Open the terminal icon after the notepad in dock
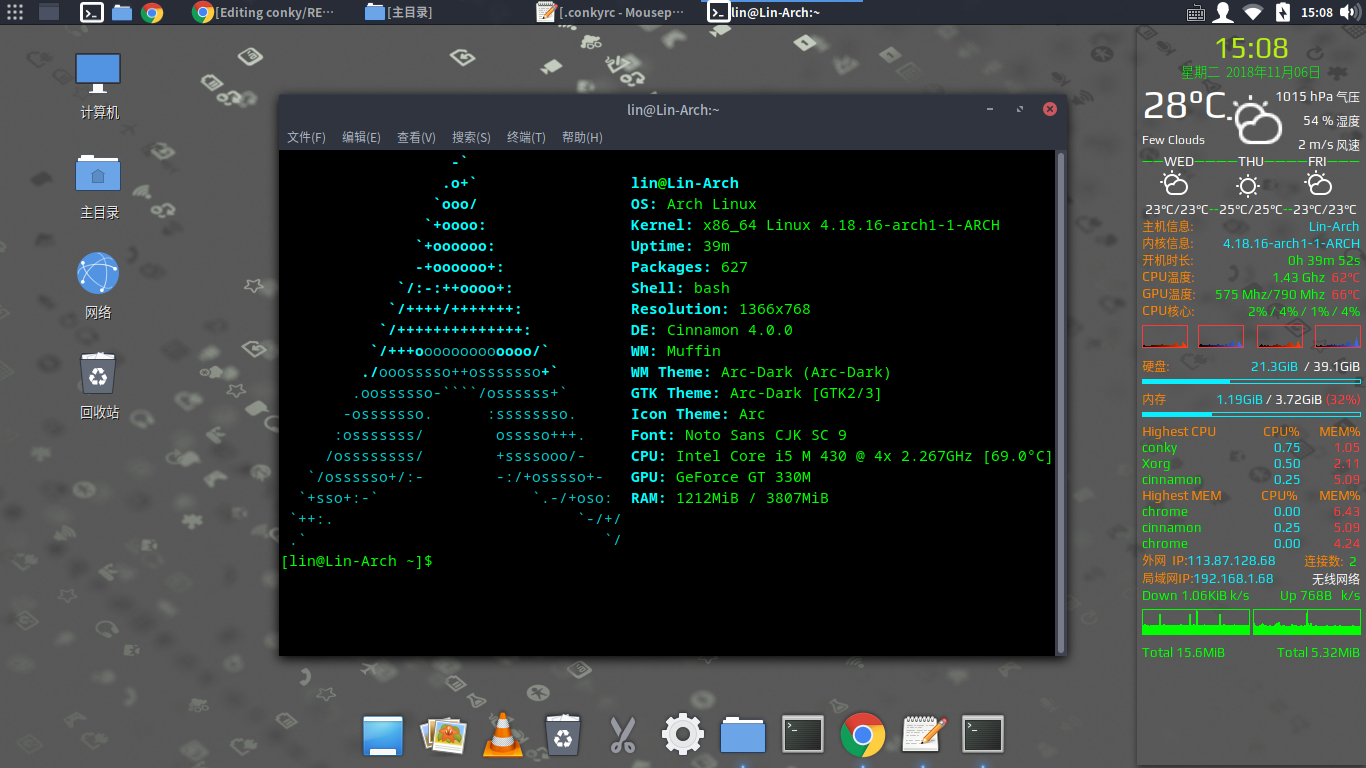1366x768 pixels. click(983, 736)
